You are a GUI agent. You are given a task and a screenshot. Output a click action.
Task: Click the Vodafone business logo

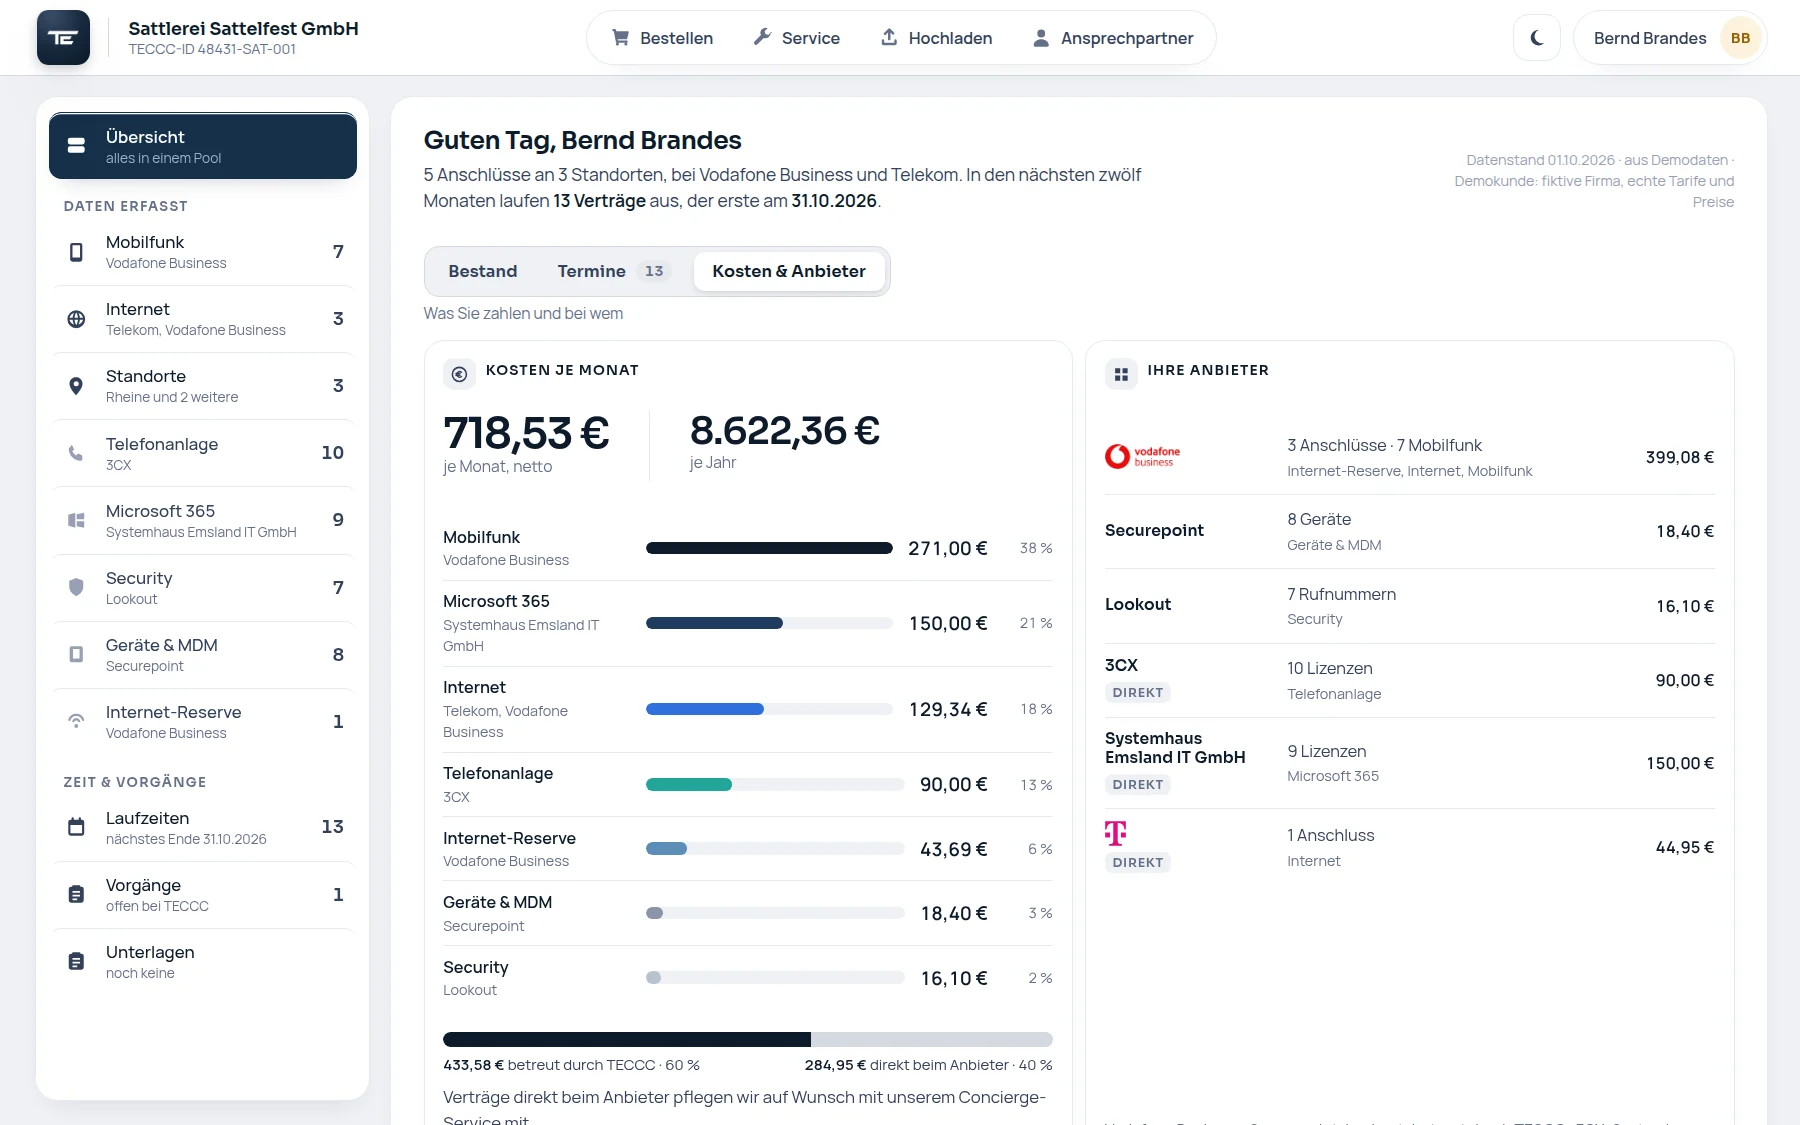pyautogui.click(x=1143, y=457)
